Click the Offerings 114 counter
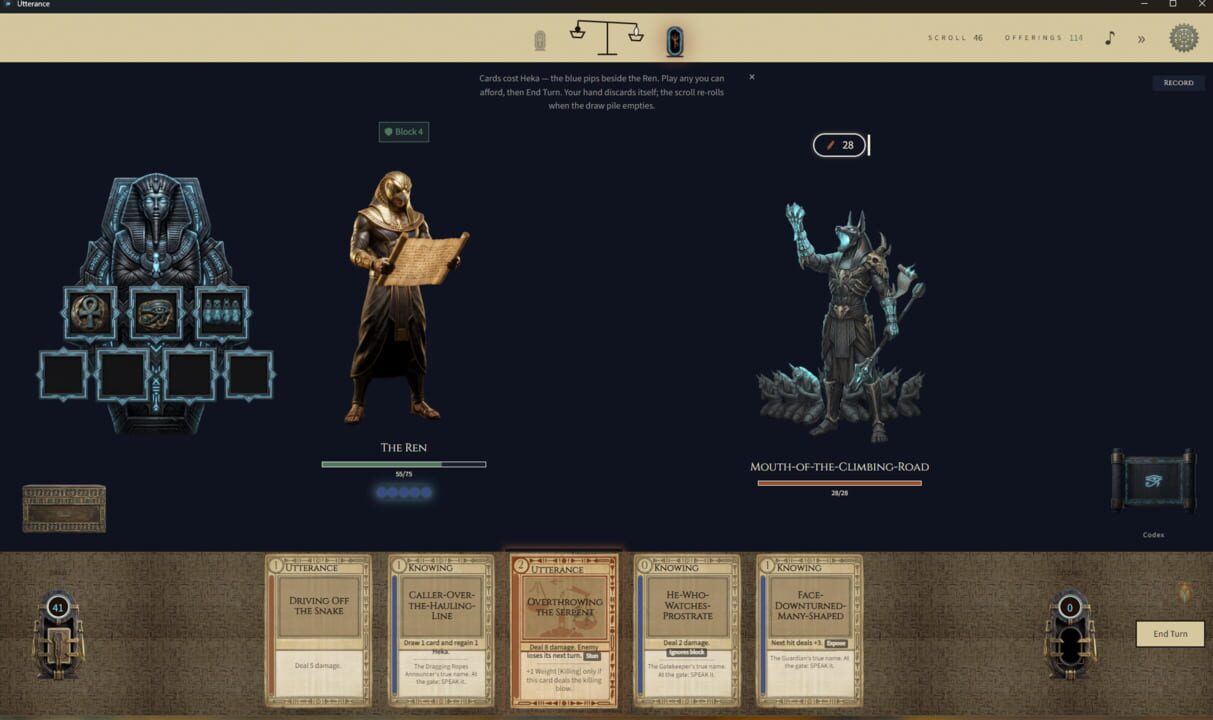Viewport: 1213px width, 720px height. click(1044, 38)
